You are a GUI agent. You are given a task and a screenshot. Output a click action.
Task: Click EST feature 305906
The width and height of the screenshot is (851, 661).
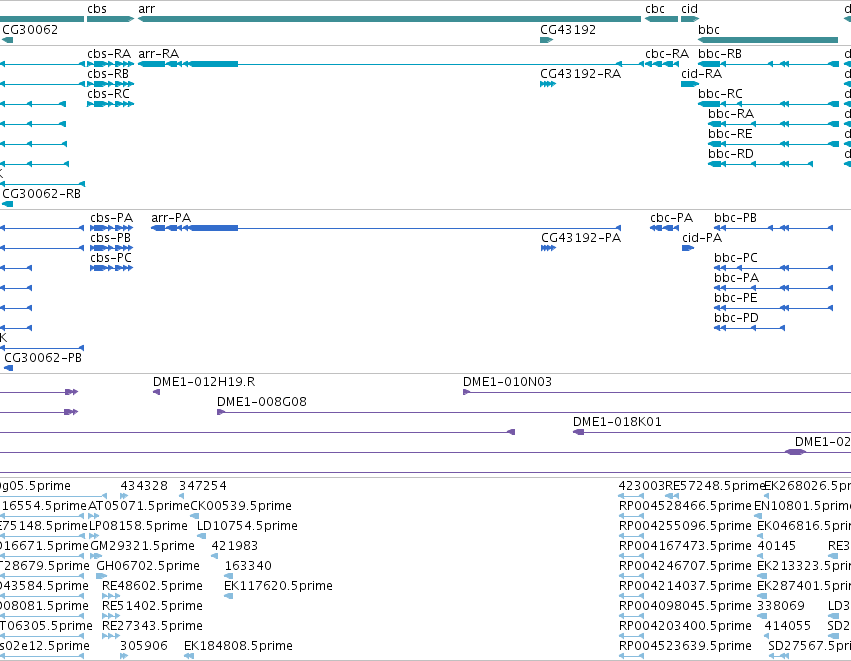(124, 656)
